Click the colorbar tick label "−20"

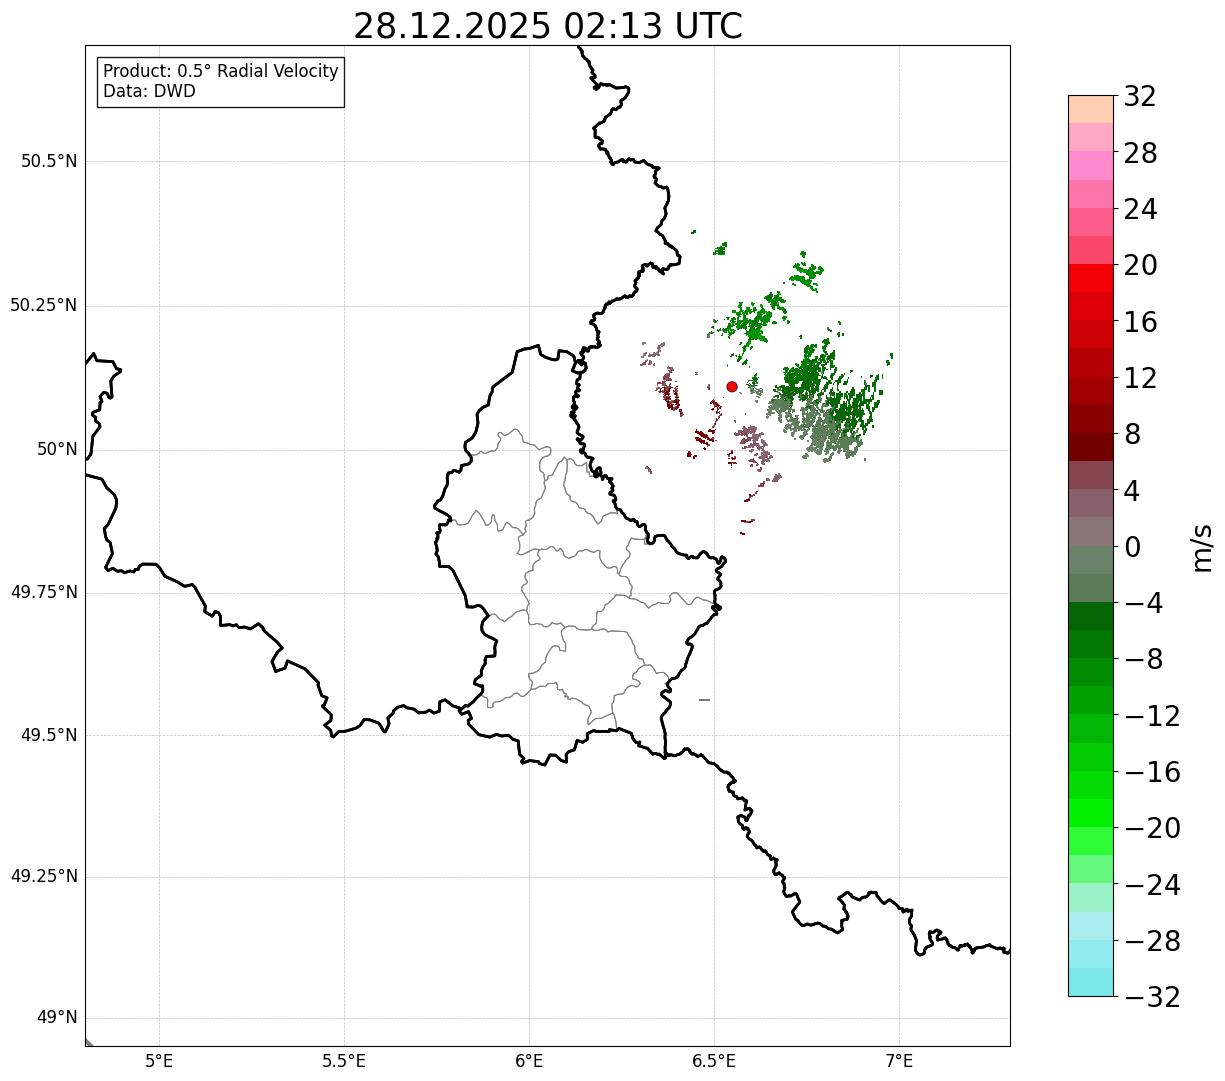tap(1152, 829)
